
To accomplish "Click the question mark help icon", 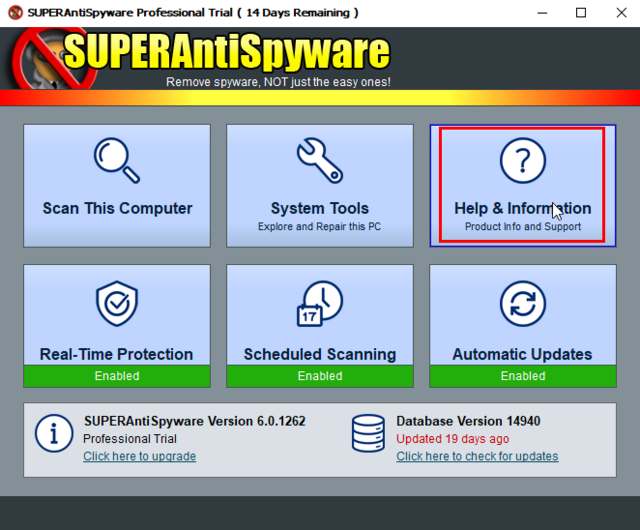I will (523, 160).
